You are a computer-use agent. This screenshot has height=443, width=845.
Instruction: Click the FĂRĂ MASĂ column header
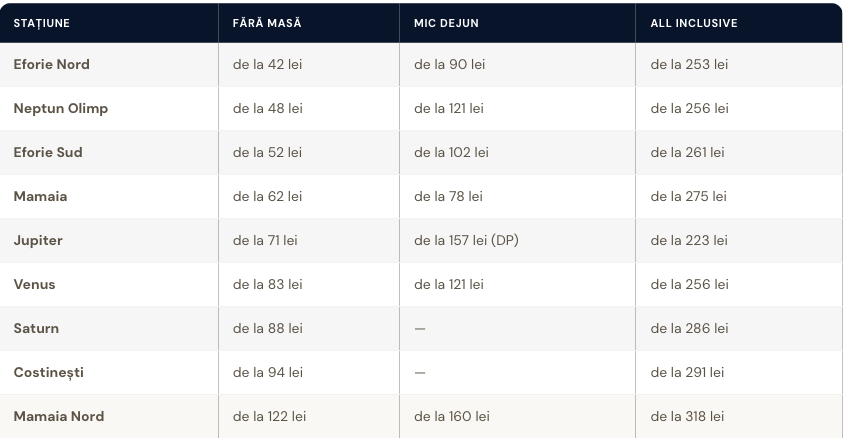(267, 23)
